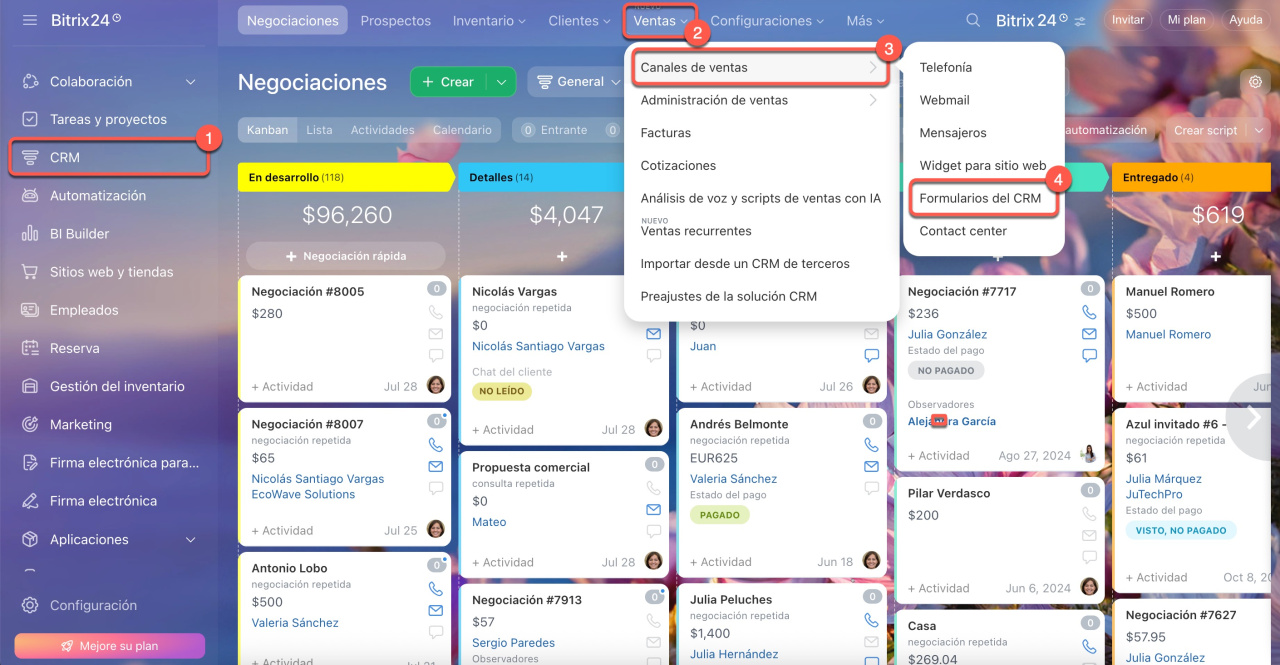Select Telefonía in the submenu
Viewport: 1280px width, 665px height.
(x=946, y=67)
